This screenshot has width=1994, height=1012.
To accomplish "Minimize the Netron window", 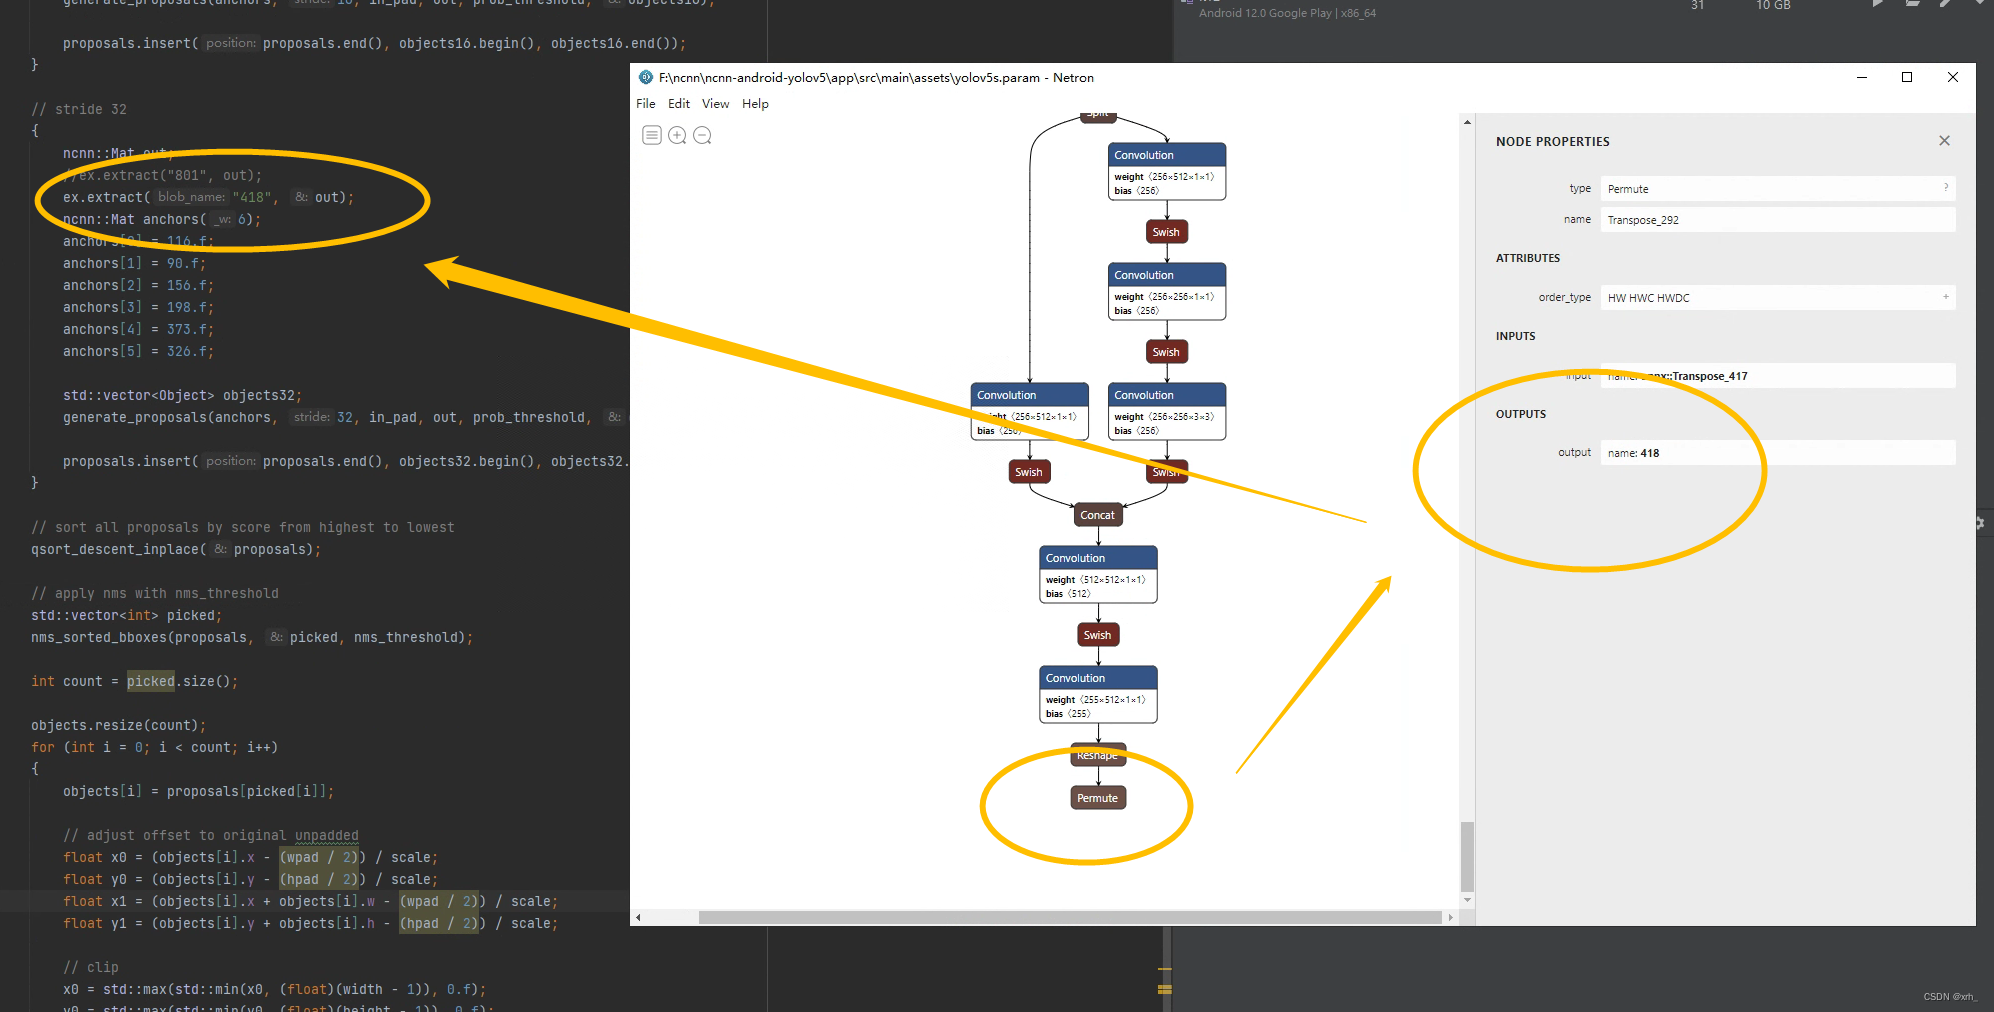I will pos(1862,77).
